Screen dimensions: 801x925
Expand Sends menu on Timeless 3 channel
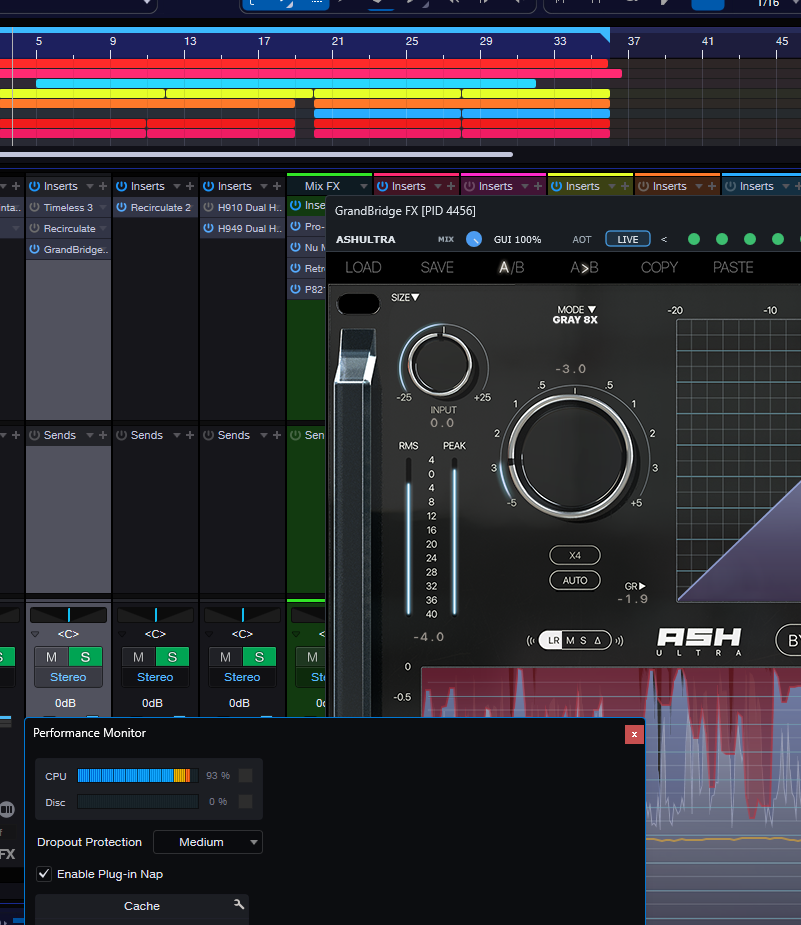[x=90, y=435]
